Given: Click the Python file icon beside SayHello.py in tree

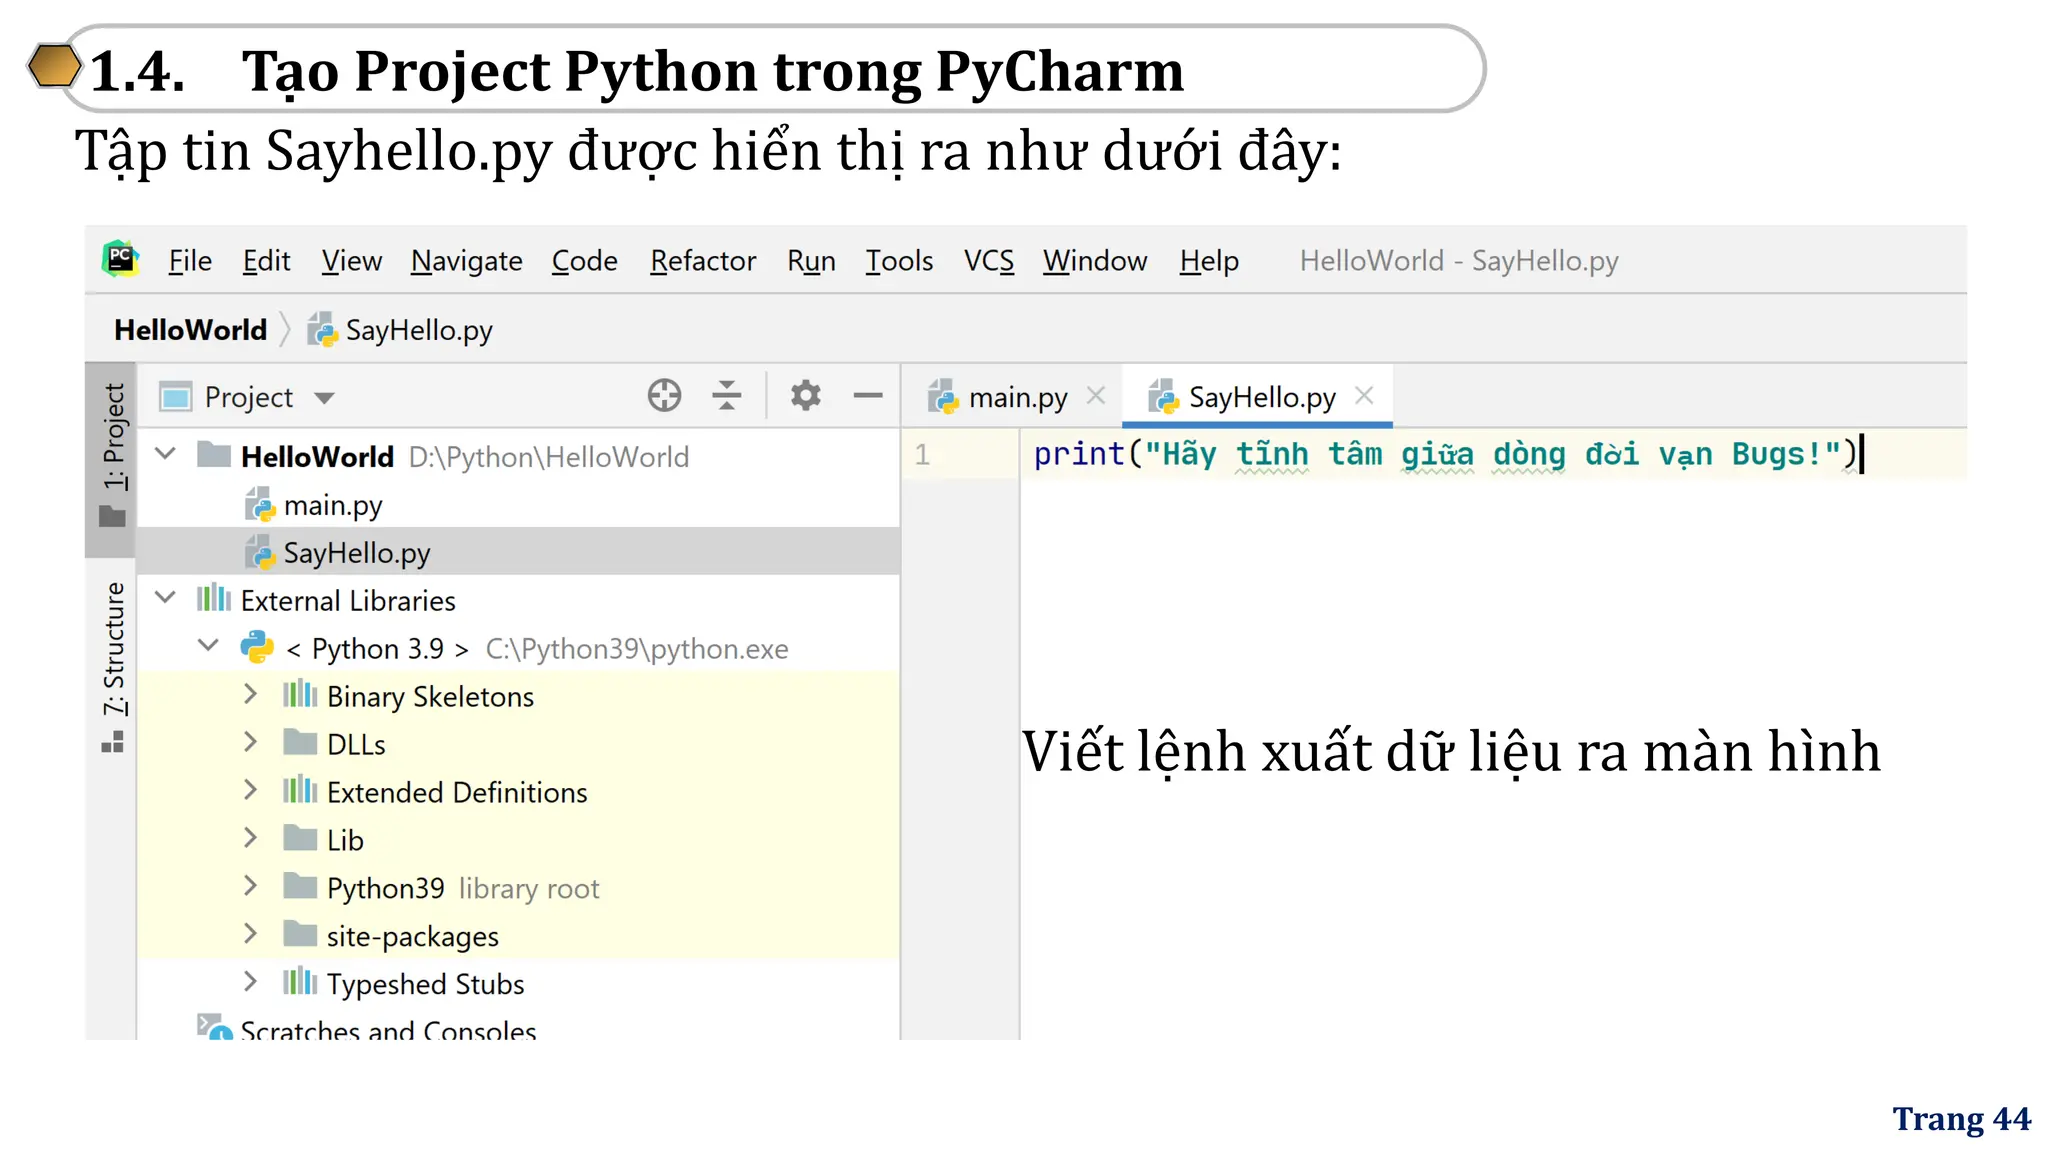Looking at the screenshot, I should [x=260, y=552].
